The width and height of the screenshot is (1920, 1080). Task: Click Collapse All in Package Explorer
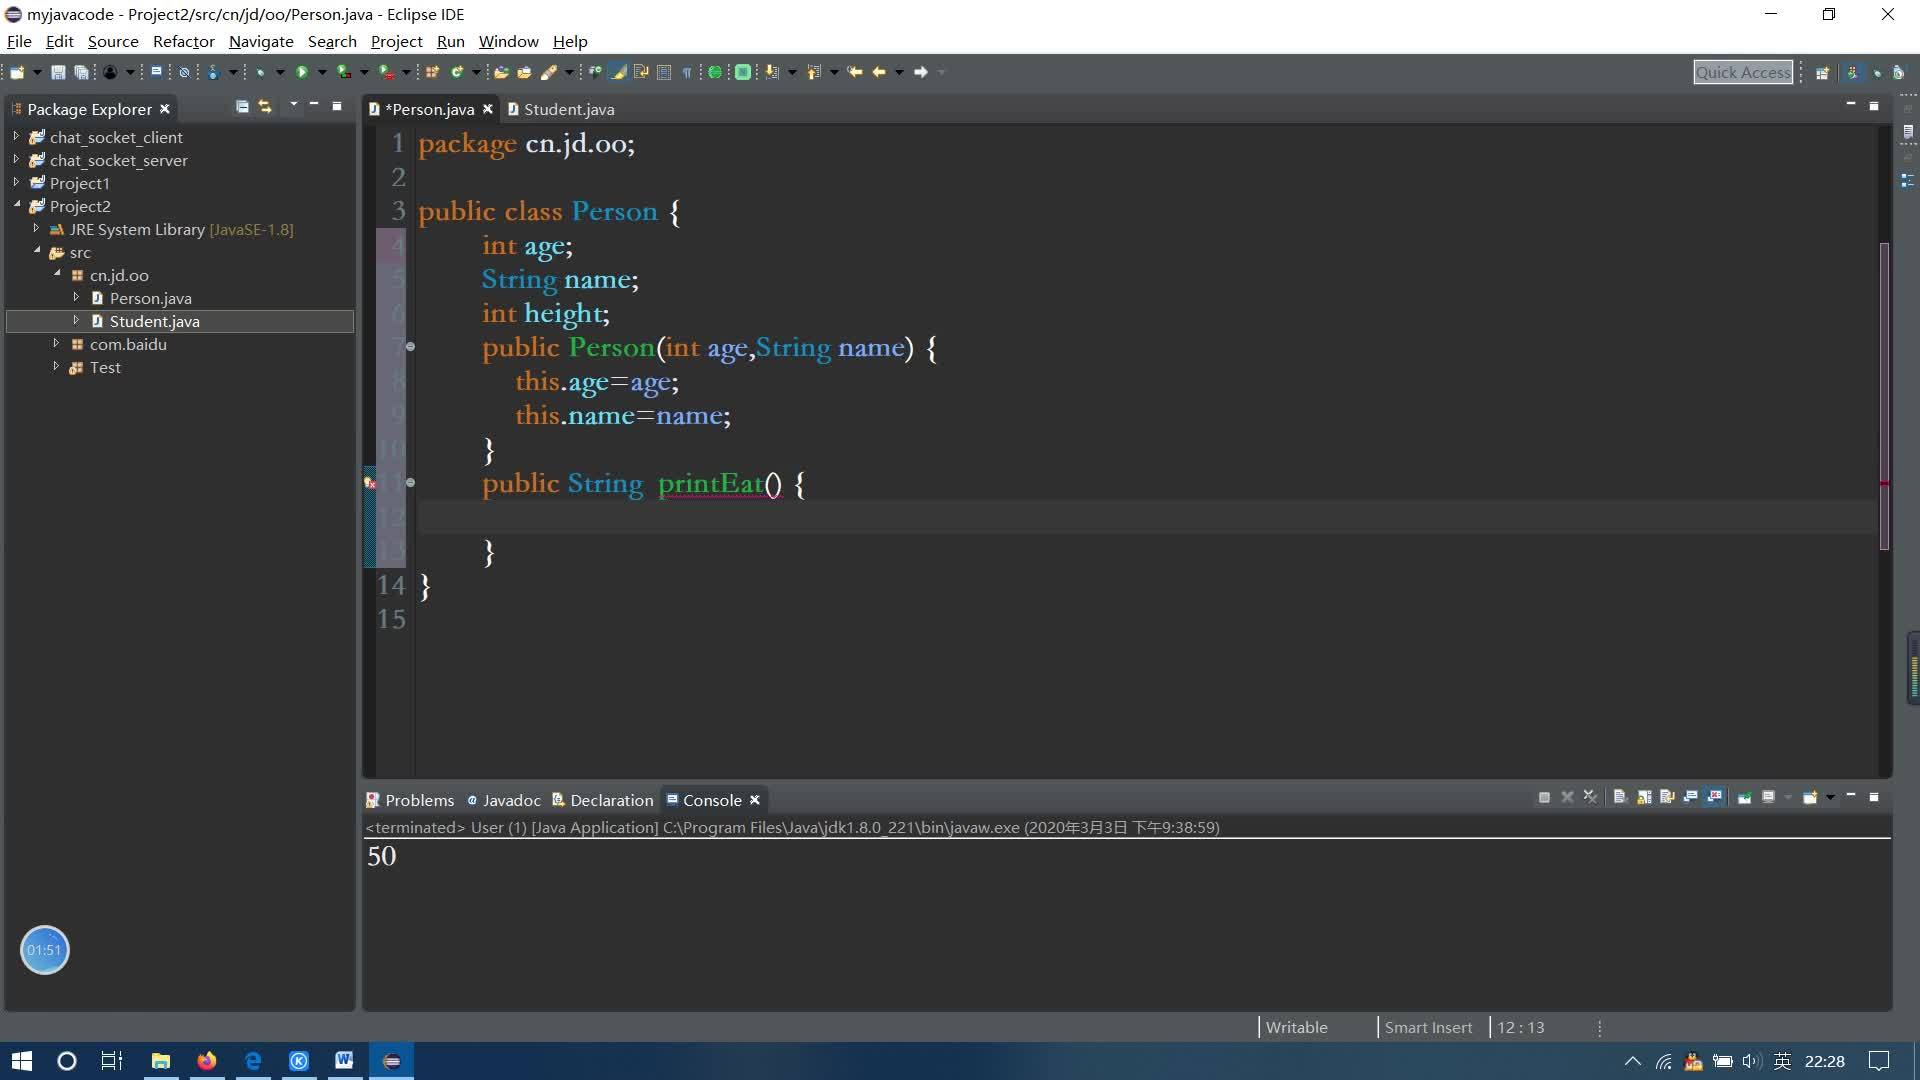[242, 106]
